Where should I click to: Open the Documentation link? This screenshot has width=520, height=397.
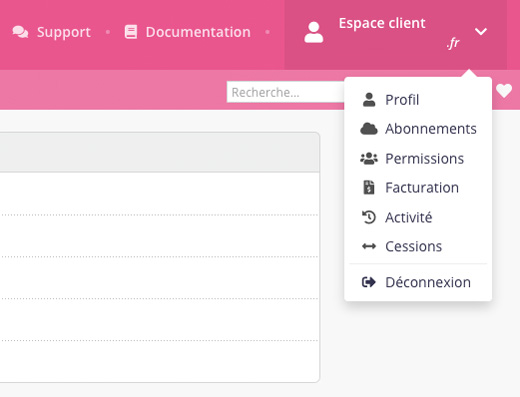click(188, 32)
